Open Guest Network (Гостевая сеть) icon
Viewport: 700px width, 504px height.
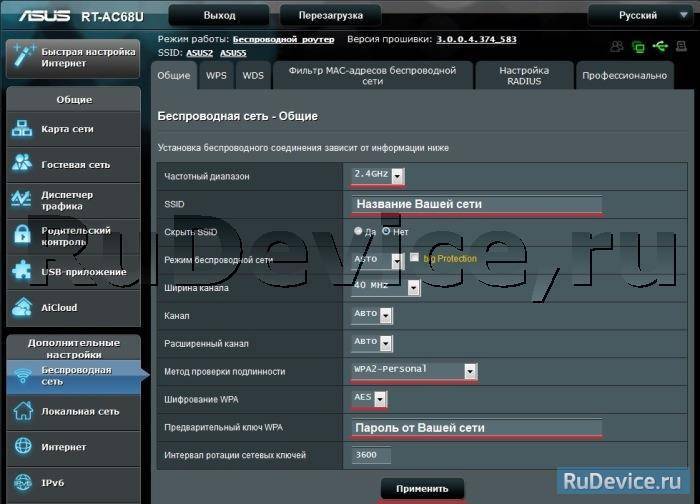coord(22,164)
